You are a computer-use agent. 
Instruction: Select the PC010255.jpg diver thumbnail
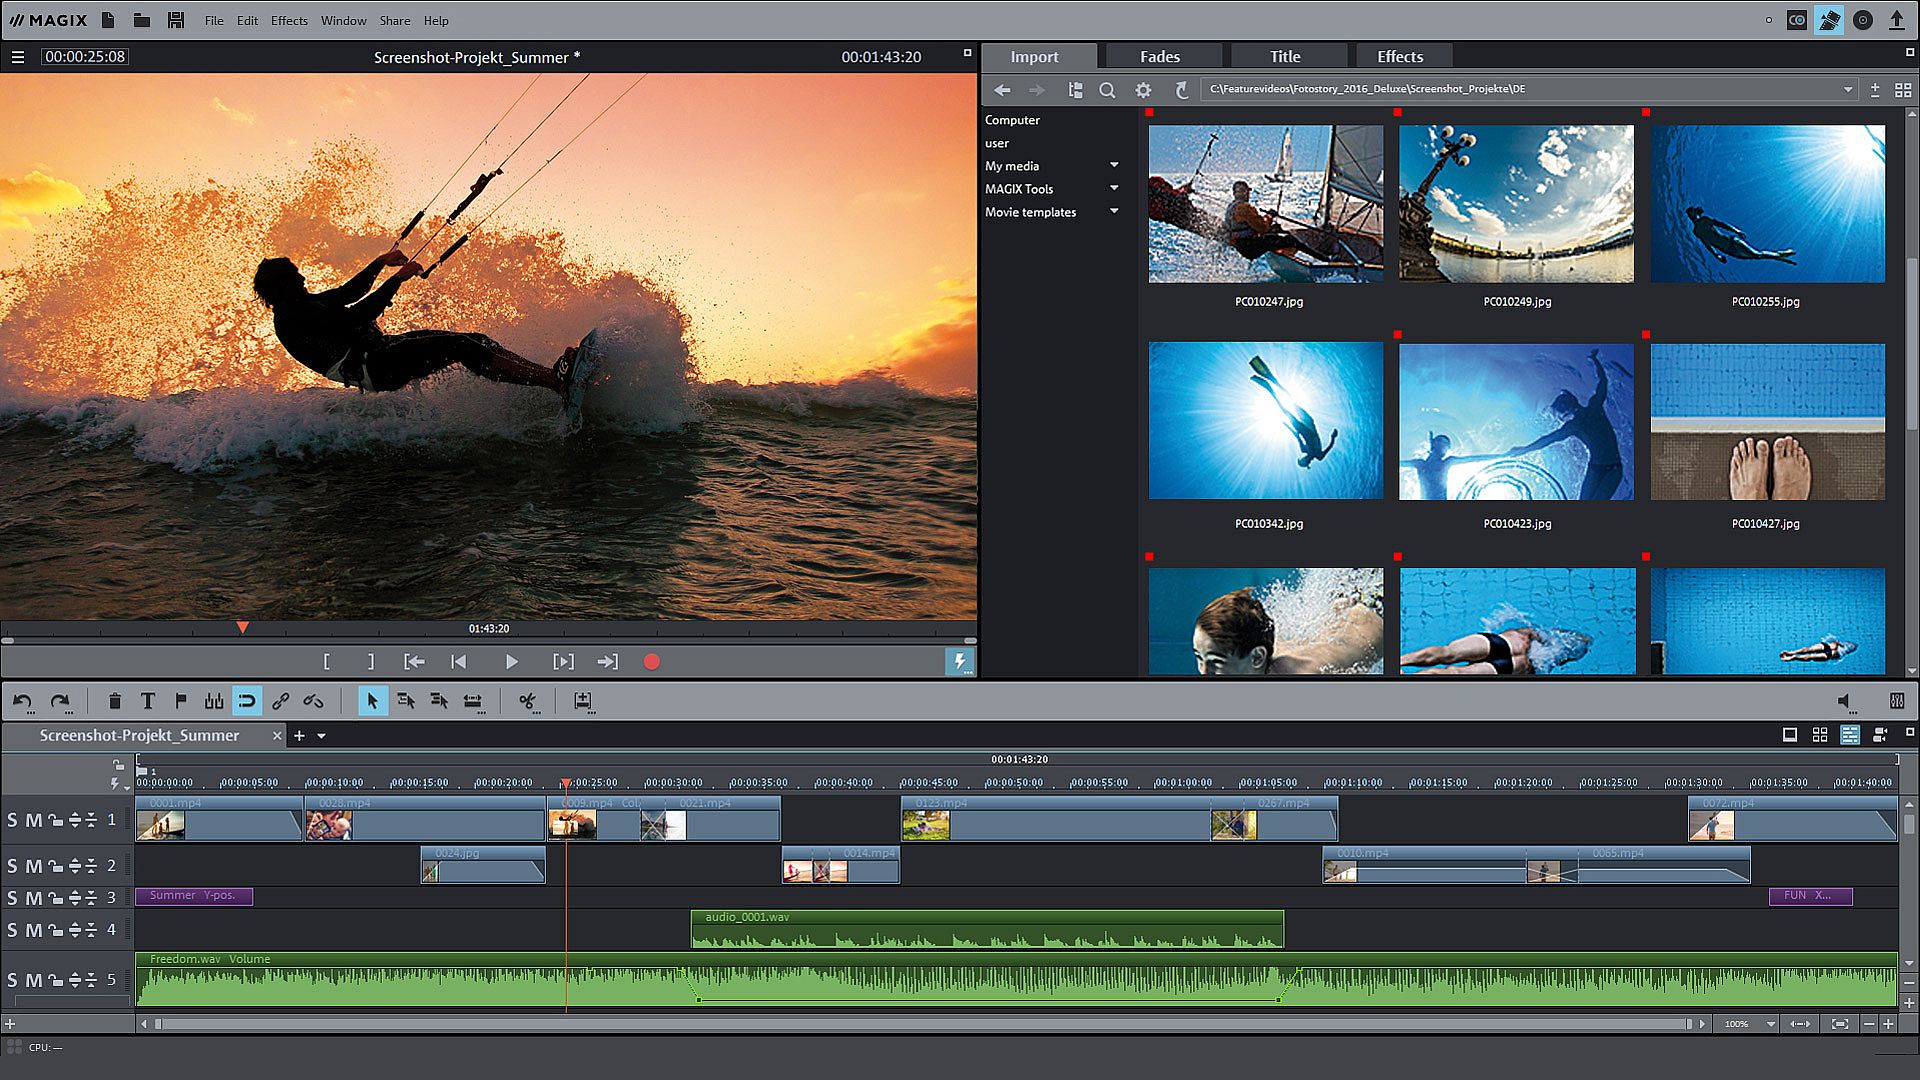pyautogui.click(x=1767, y=204)
